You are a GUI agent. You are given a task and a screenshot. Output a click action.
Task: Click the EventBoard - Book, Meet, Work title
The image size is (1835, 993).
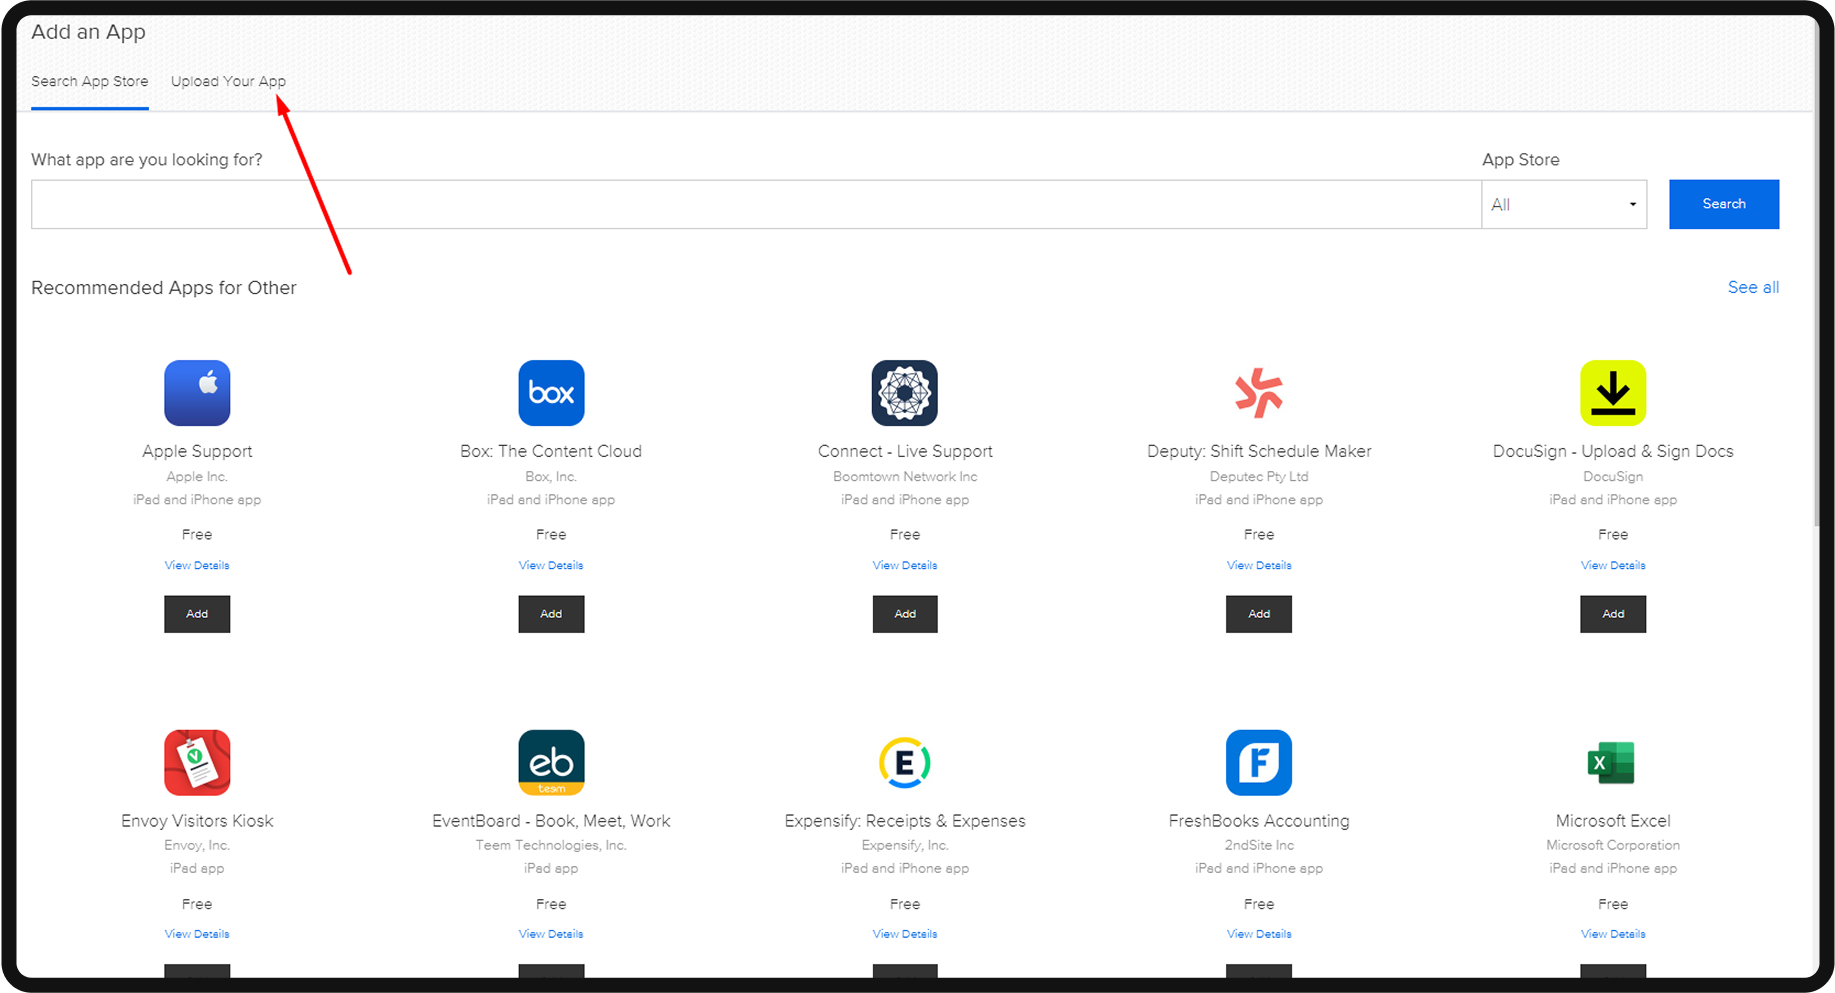[551, 821]
